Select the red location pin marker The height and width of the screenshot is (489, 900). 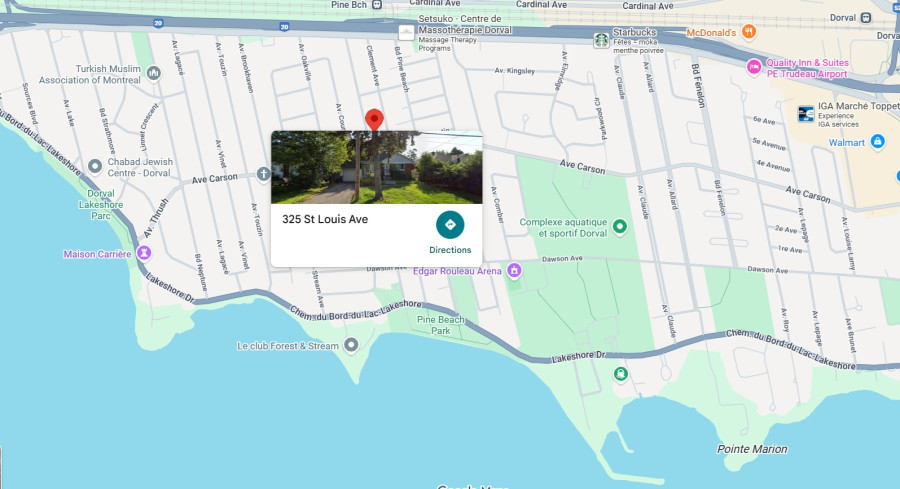click(x=374, y=119)
